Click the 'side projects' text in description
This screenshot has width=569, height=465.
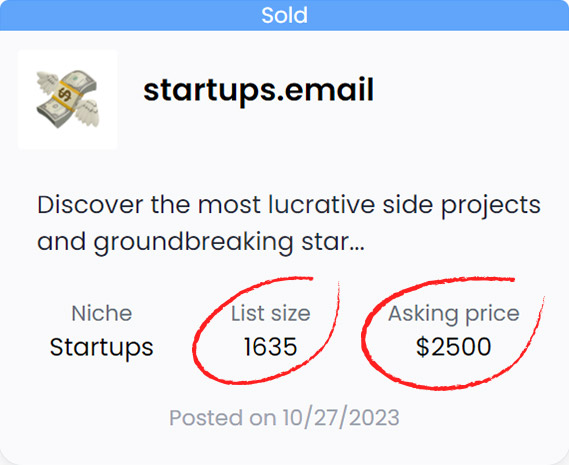pyautogui.click(x=462, y=206)
